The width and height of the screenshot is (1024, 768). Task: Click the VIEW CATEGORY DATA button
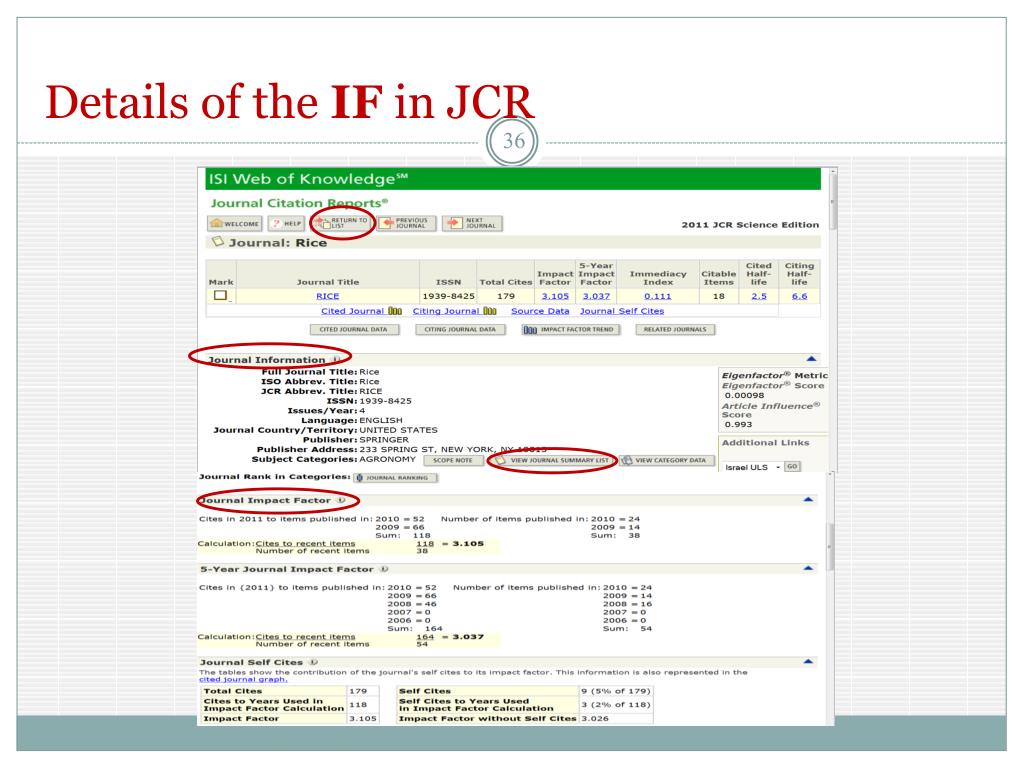[x=665, y=460]
